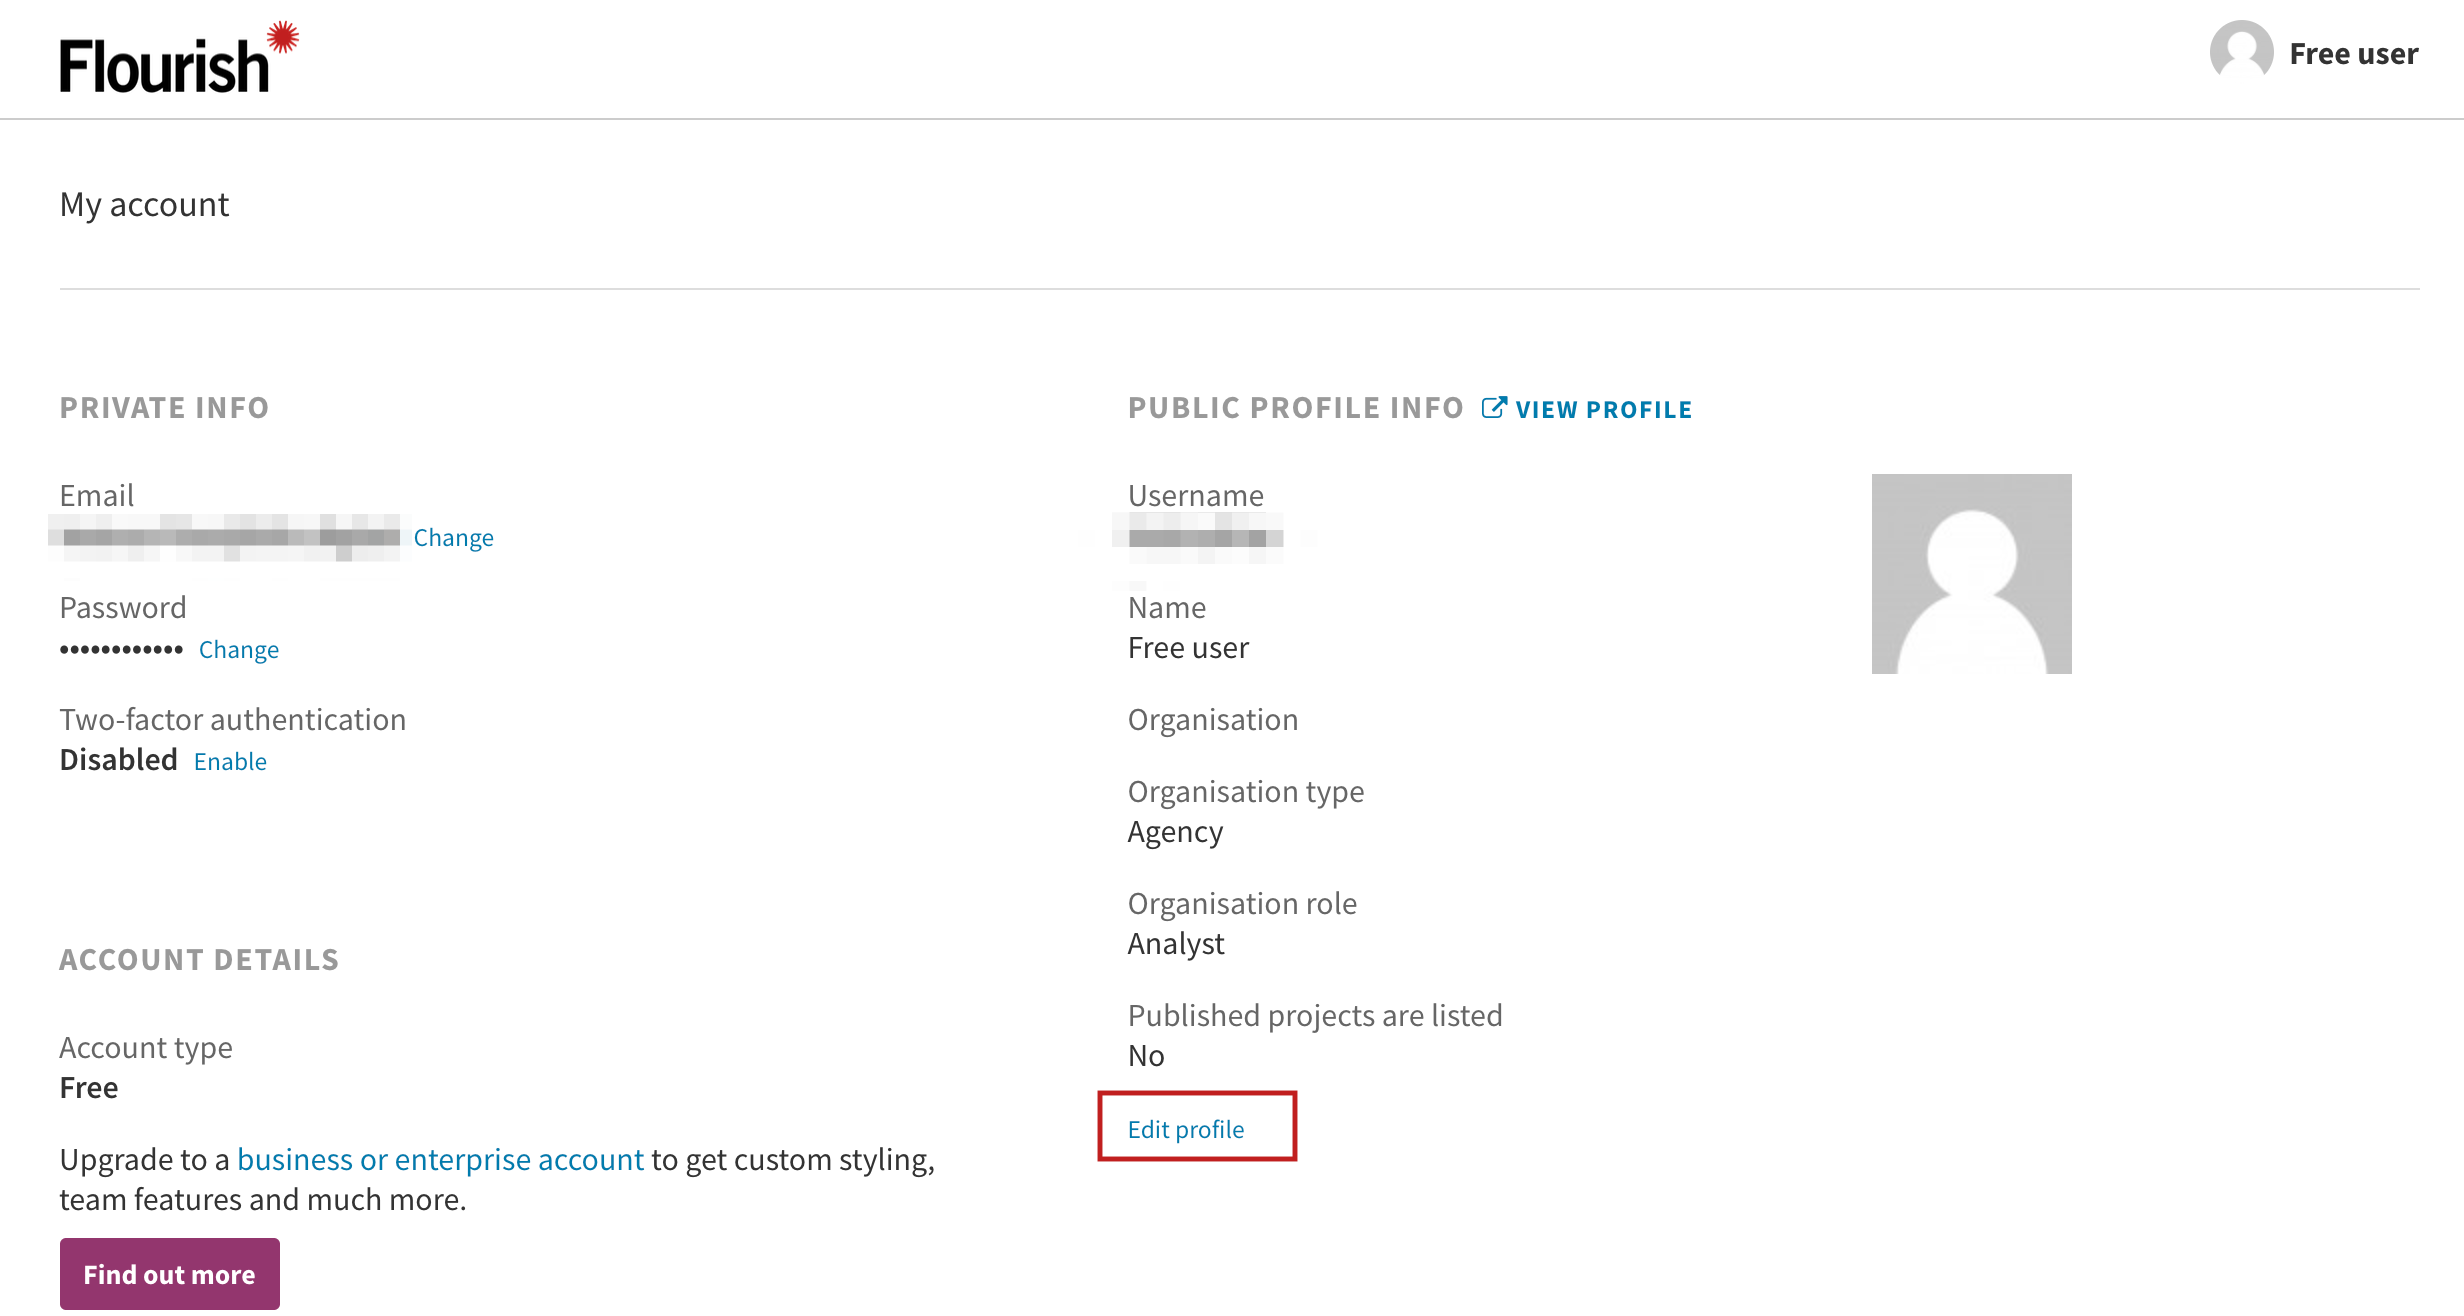The height and width of the screenshot is (1316, 2464).
Task: Click the external-link icon beside View Profile
Action: point(1493,408)
